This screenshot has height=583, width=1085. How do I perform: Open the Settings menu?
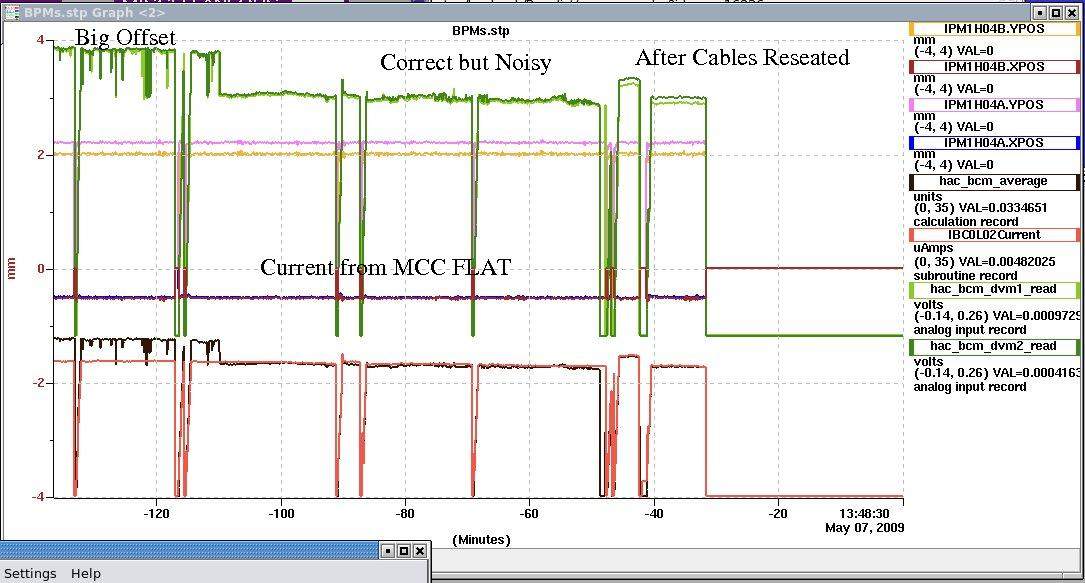coord(30,573)
